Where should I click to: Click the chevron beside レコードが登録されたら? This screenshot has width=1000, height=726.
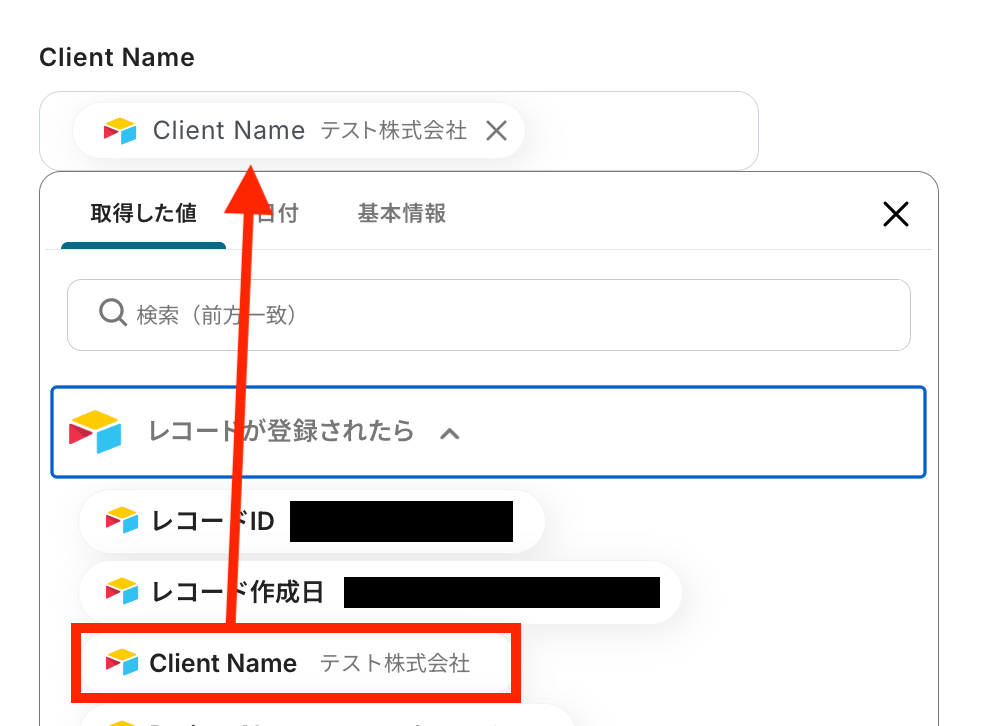[450, 434]
